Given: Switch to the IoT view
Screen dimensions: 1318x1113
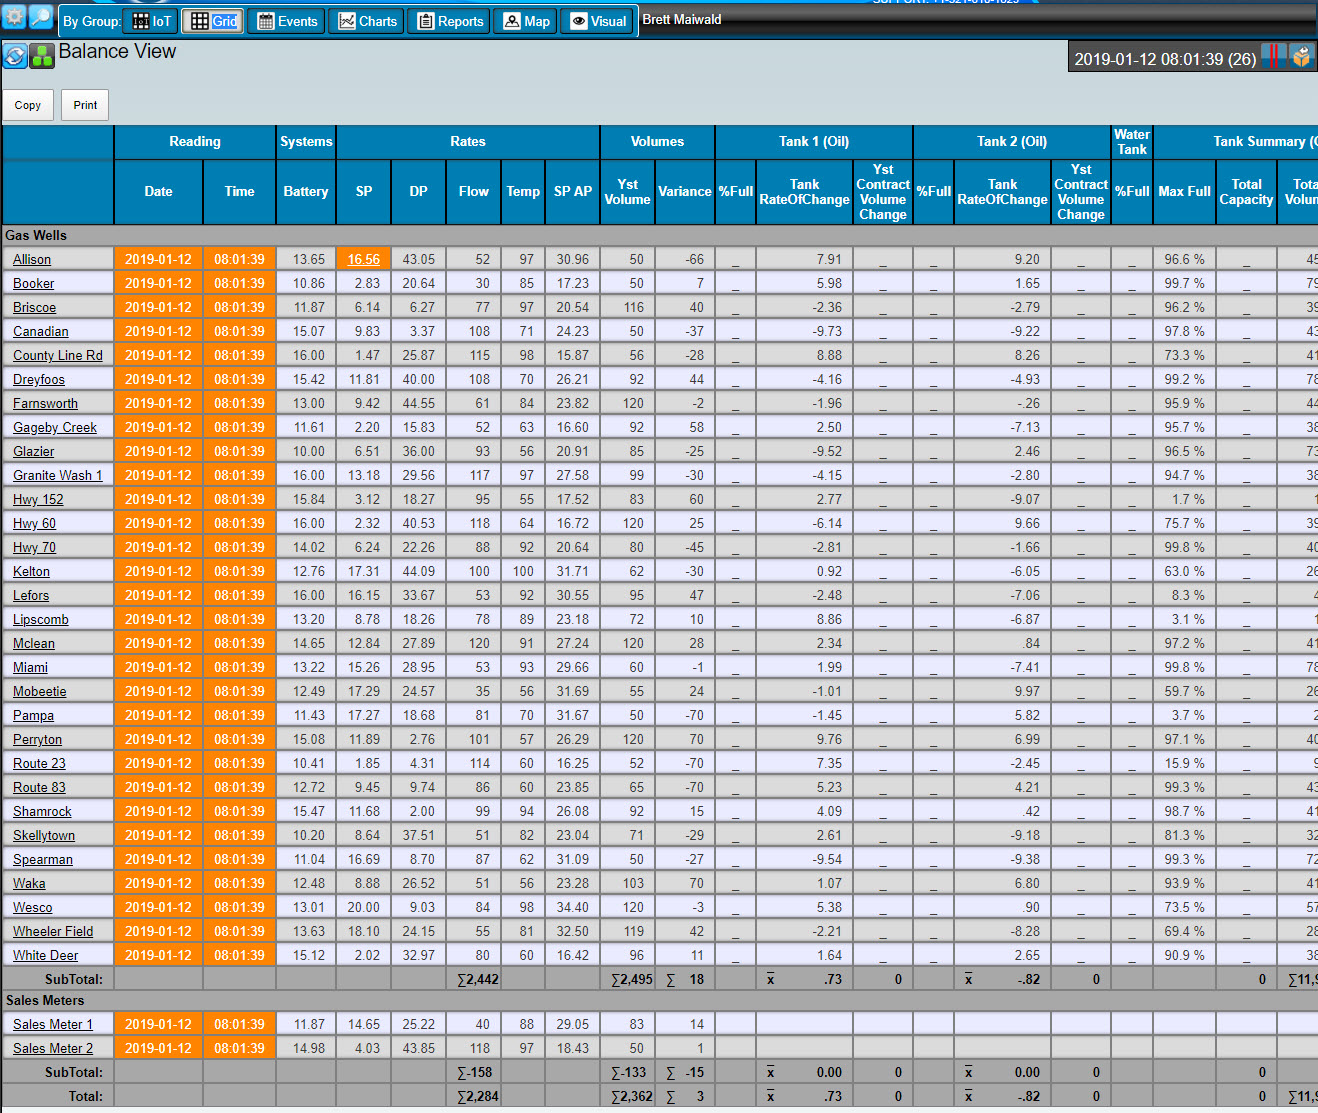Looking at the screenshot, I should click(152, 21).
